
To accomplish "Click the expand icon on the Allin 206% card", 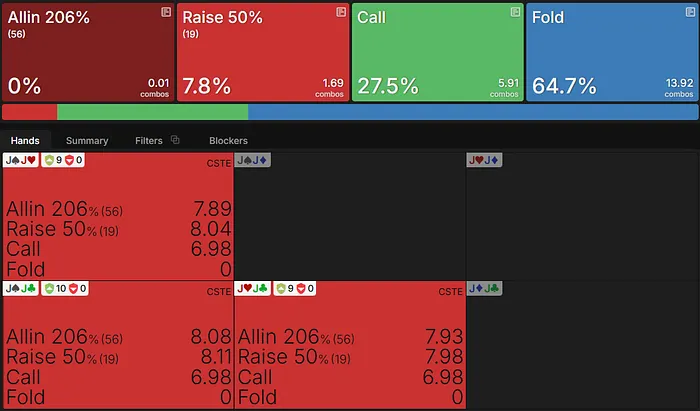I will 166,11.
